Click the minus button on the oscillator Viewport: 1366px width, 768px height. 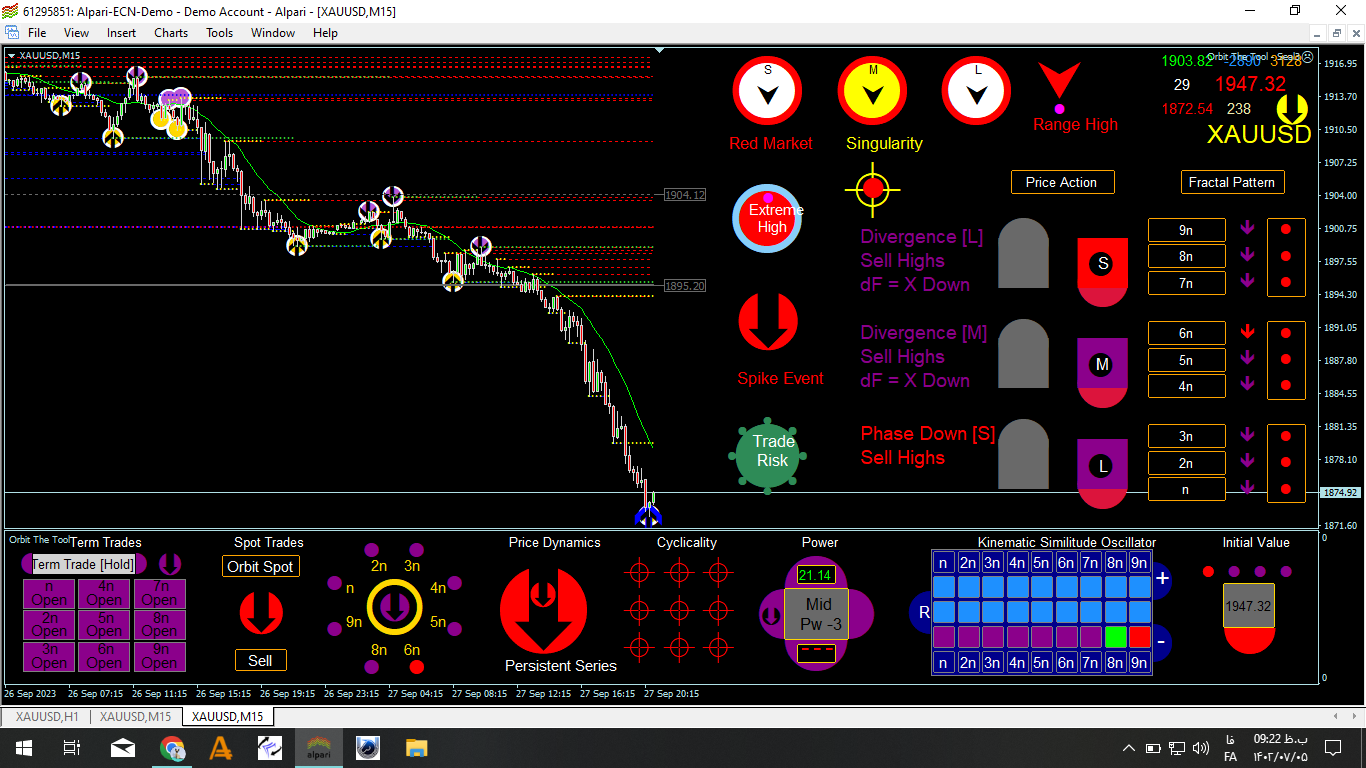pos(1162,641)
